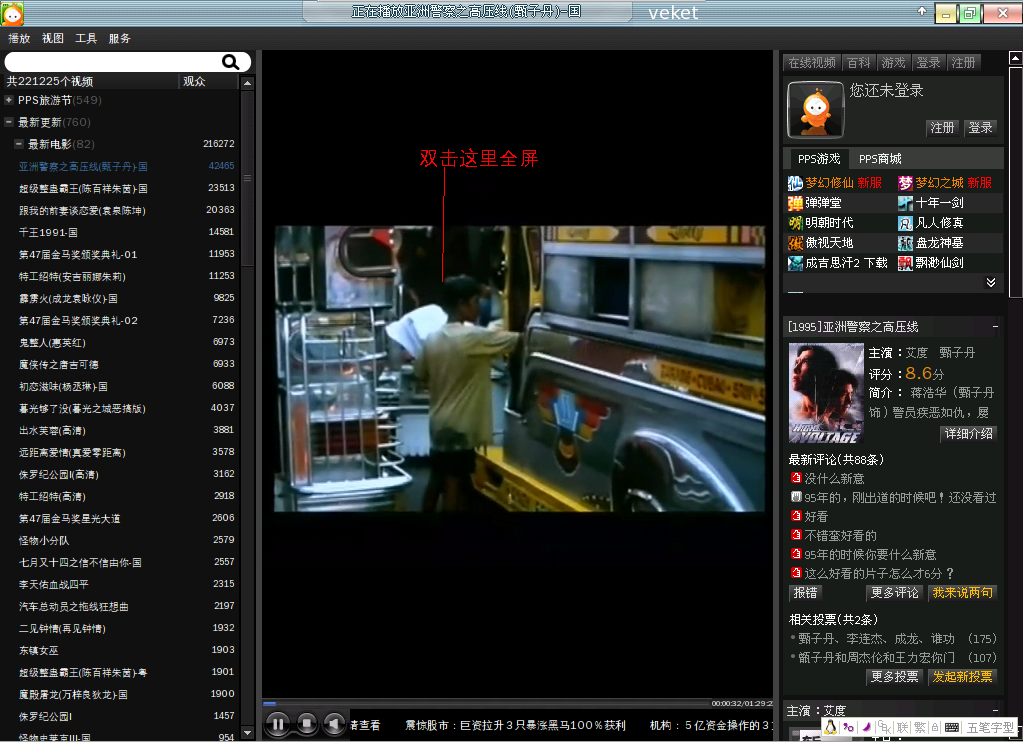This screenshot has width=1023, height=743.
Task: Open the 梦幻之城 game icon
Action: point(905,183)
